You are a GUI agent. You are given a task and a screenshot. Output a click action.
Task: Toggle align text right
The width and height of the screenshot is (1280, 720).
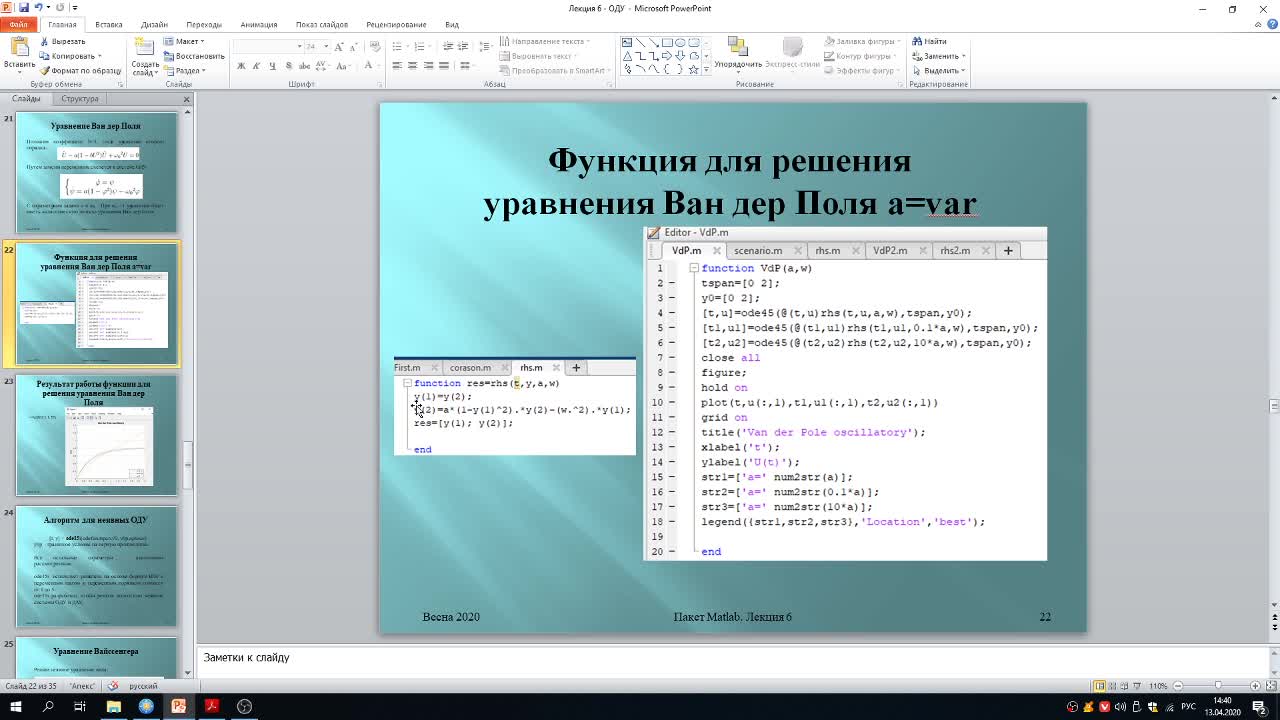429,66
